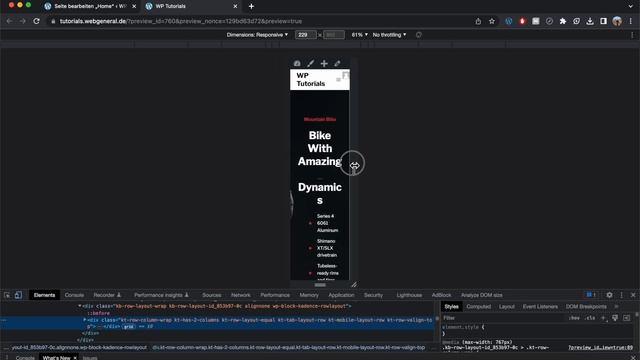
Task: Edit the viewport width field 229
Action: (305, 35)
